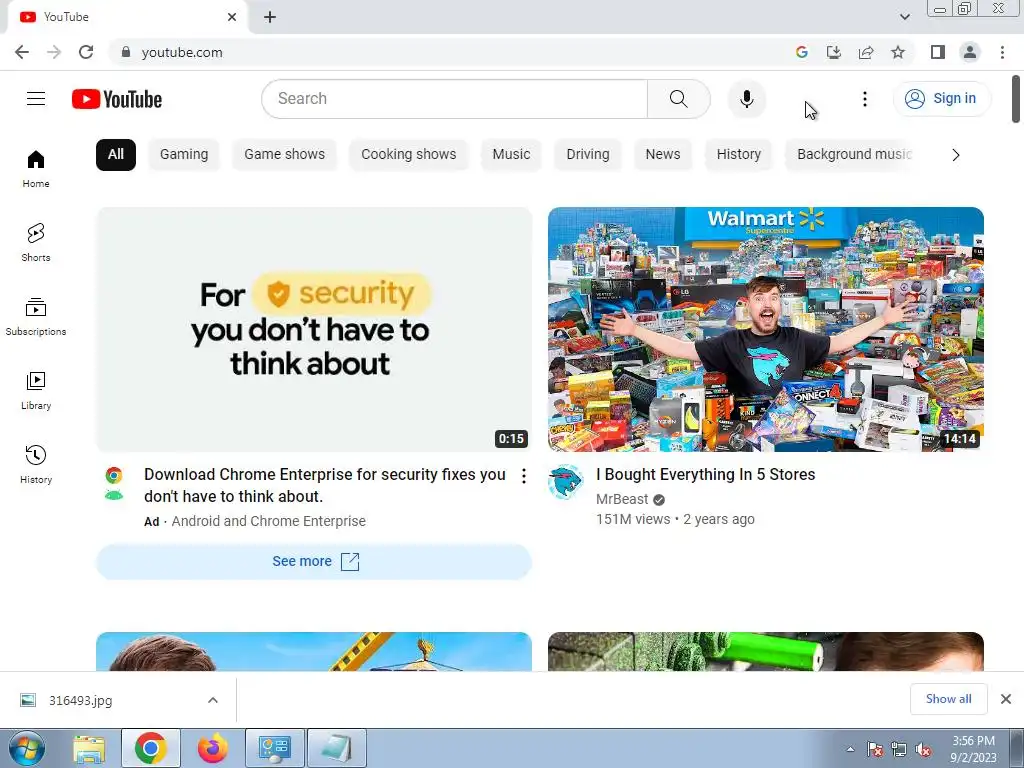
Task: Open downloaded file 316493.jpg
Action: point(80,700)
